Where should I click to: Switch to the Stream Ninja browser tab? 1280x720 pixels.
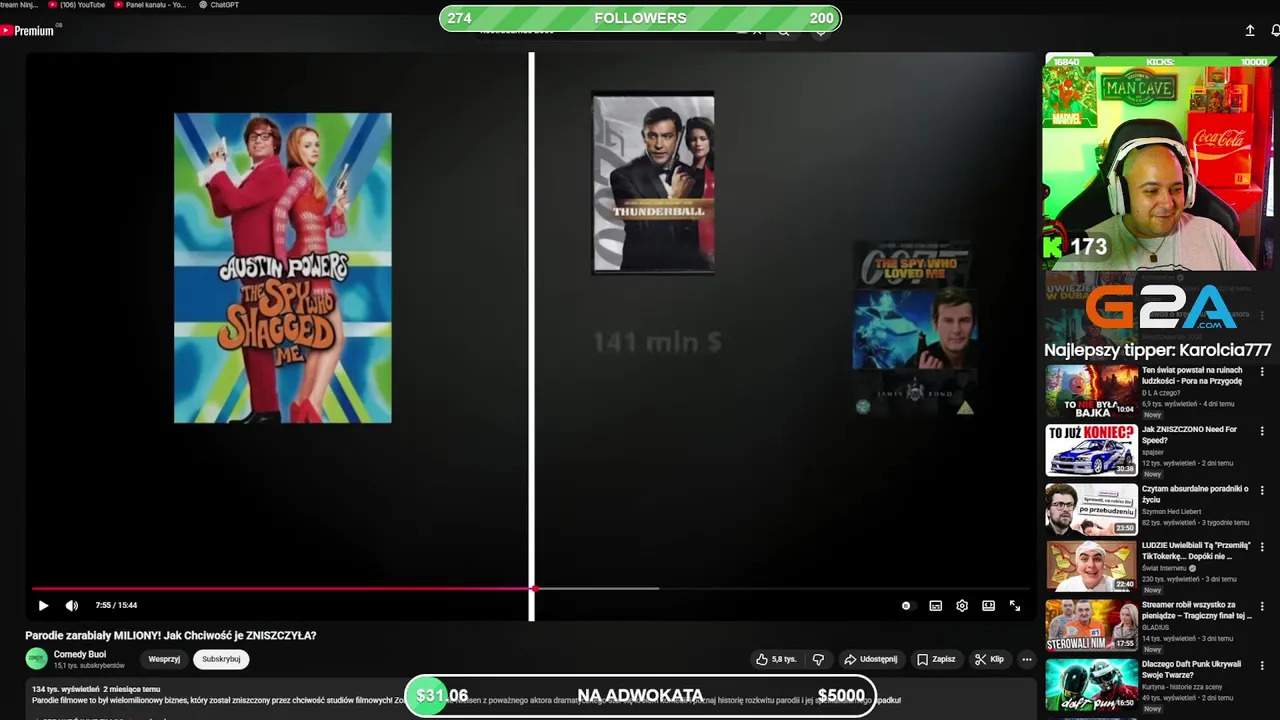click(20, 5)
